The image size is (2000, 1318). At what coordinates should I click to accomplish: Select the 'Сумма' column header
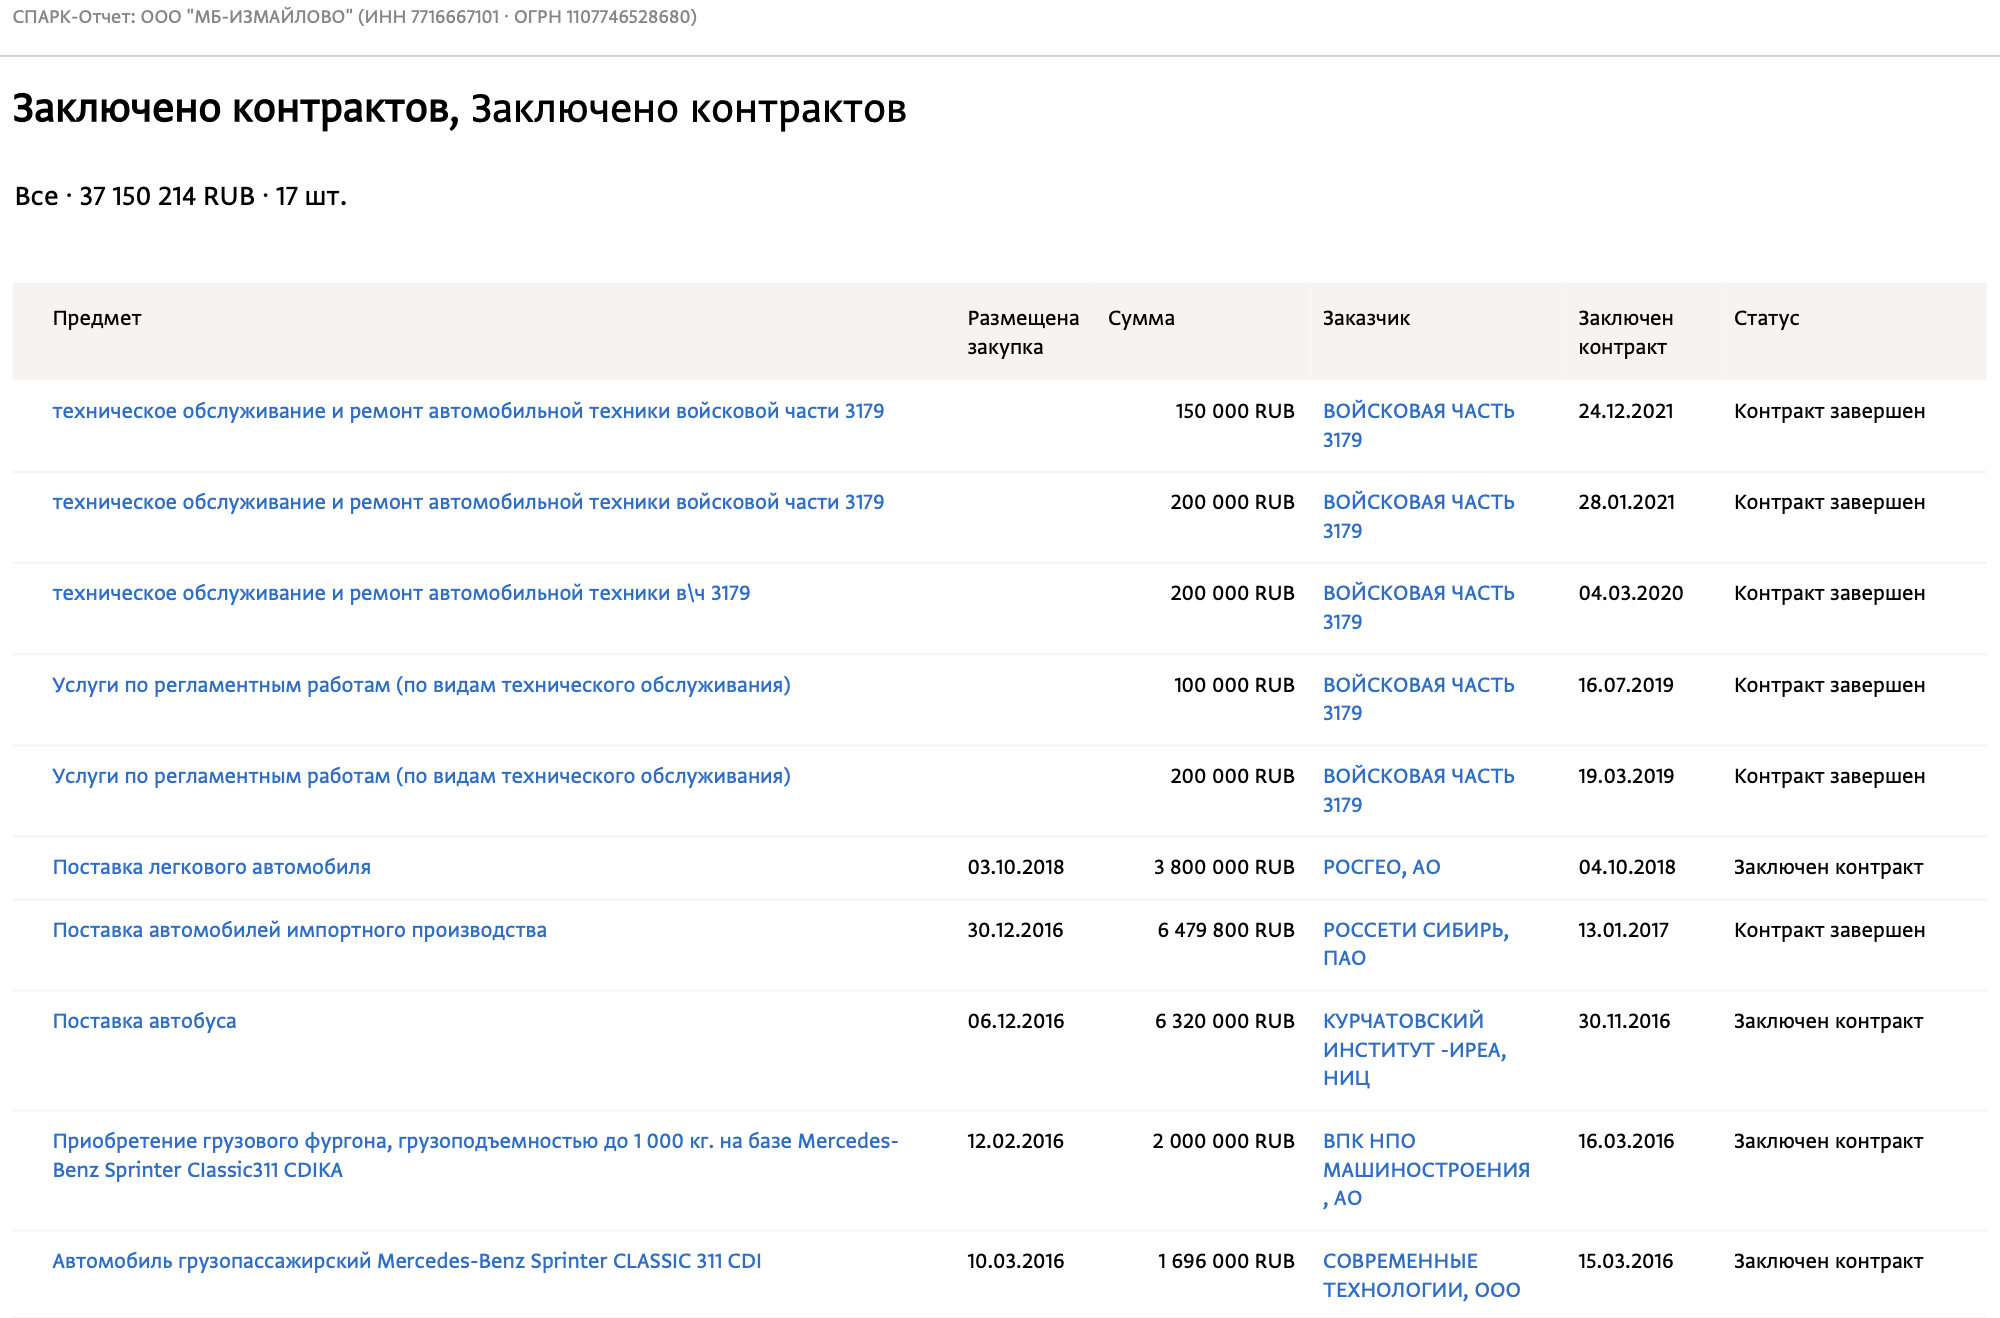point(1141,318)
